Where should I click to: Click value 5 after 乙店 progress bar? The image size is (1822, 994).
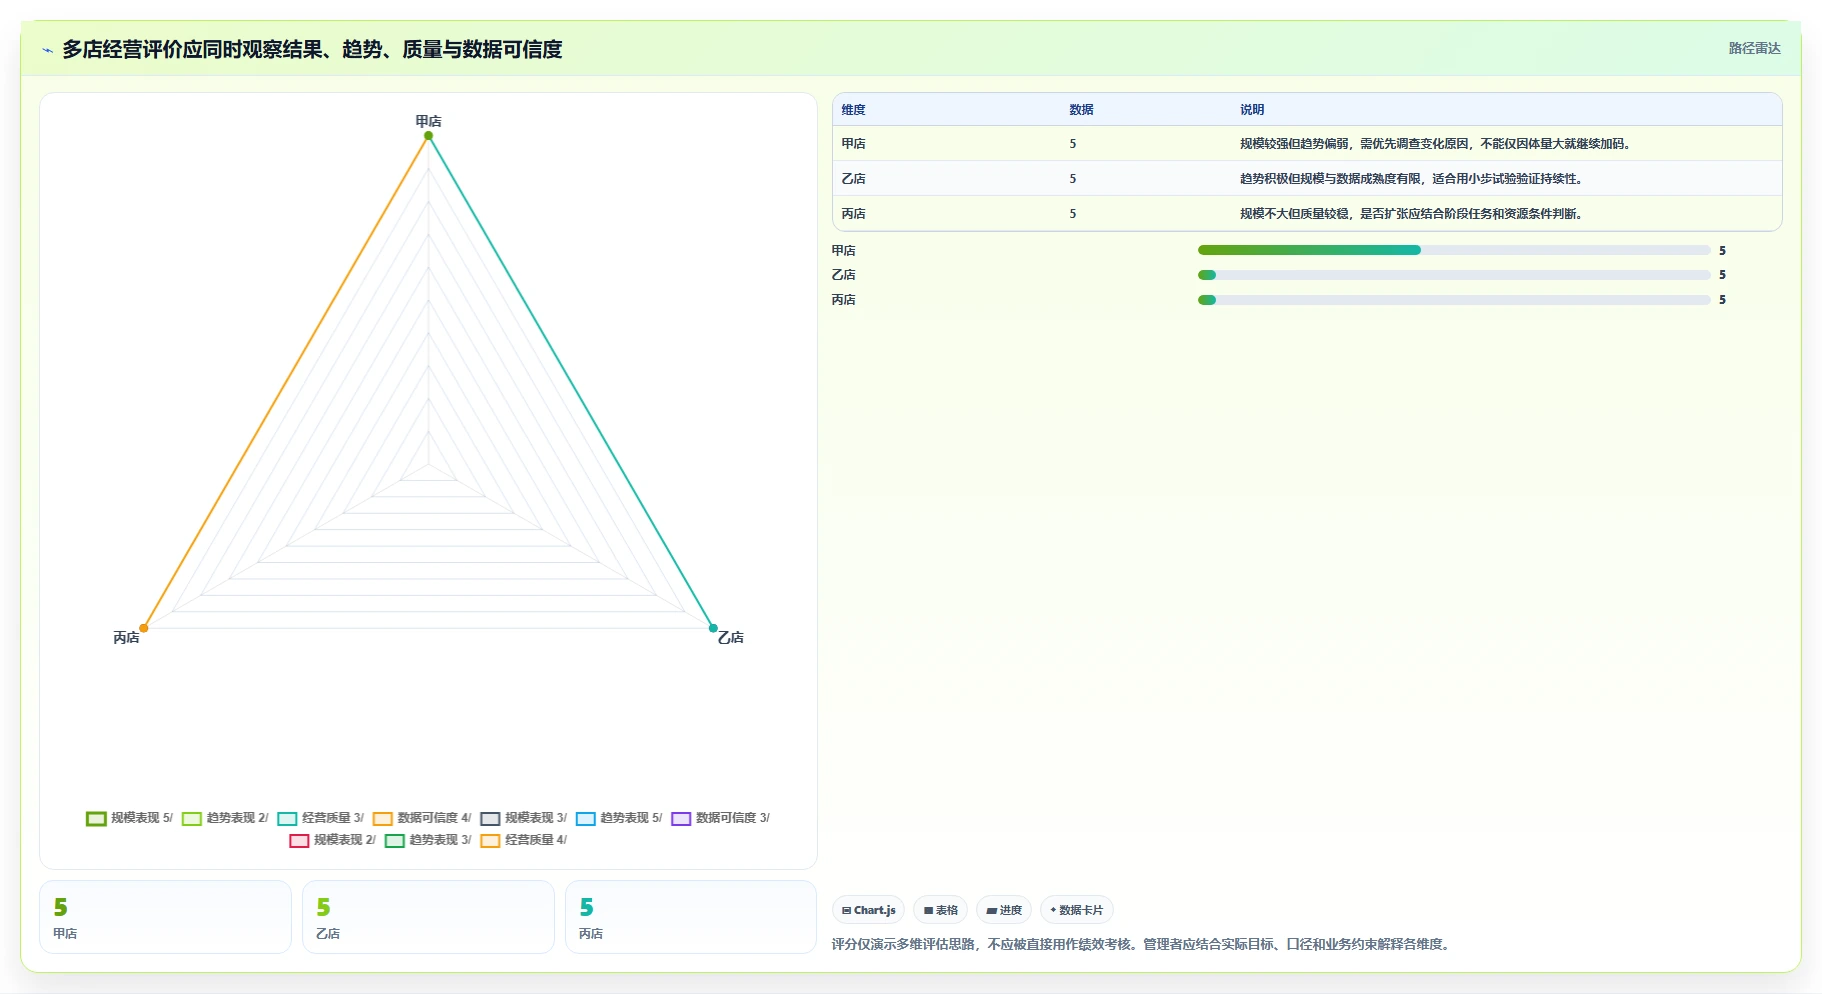coord(1722,275)
